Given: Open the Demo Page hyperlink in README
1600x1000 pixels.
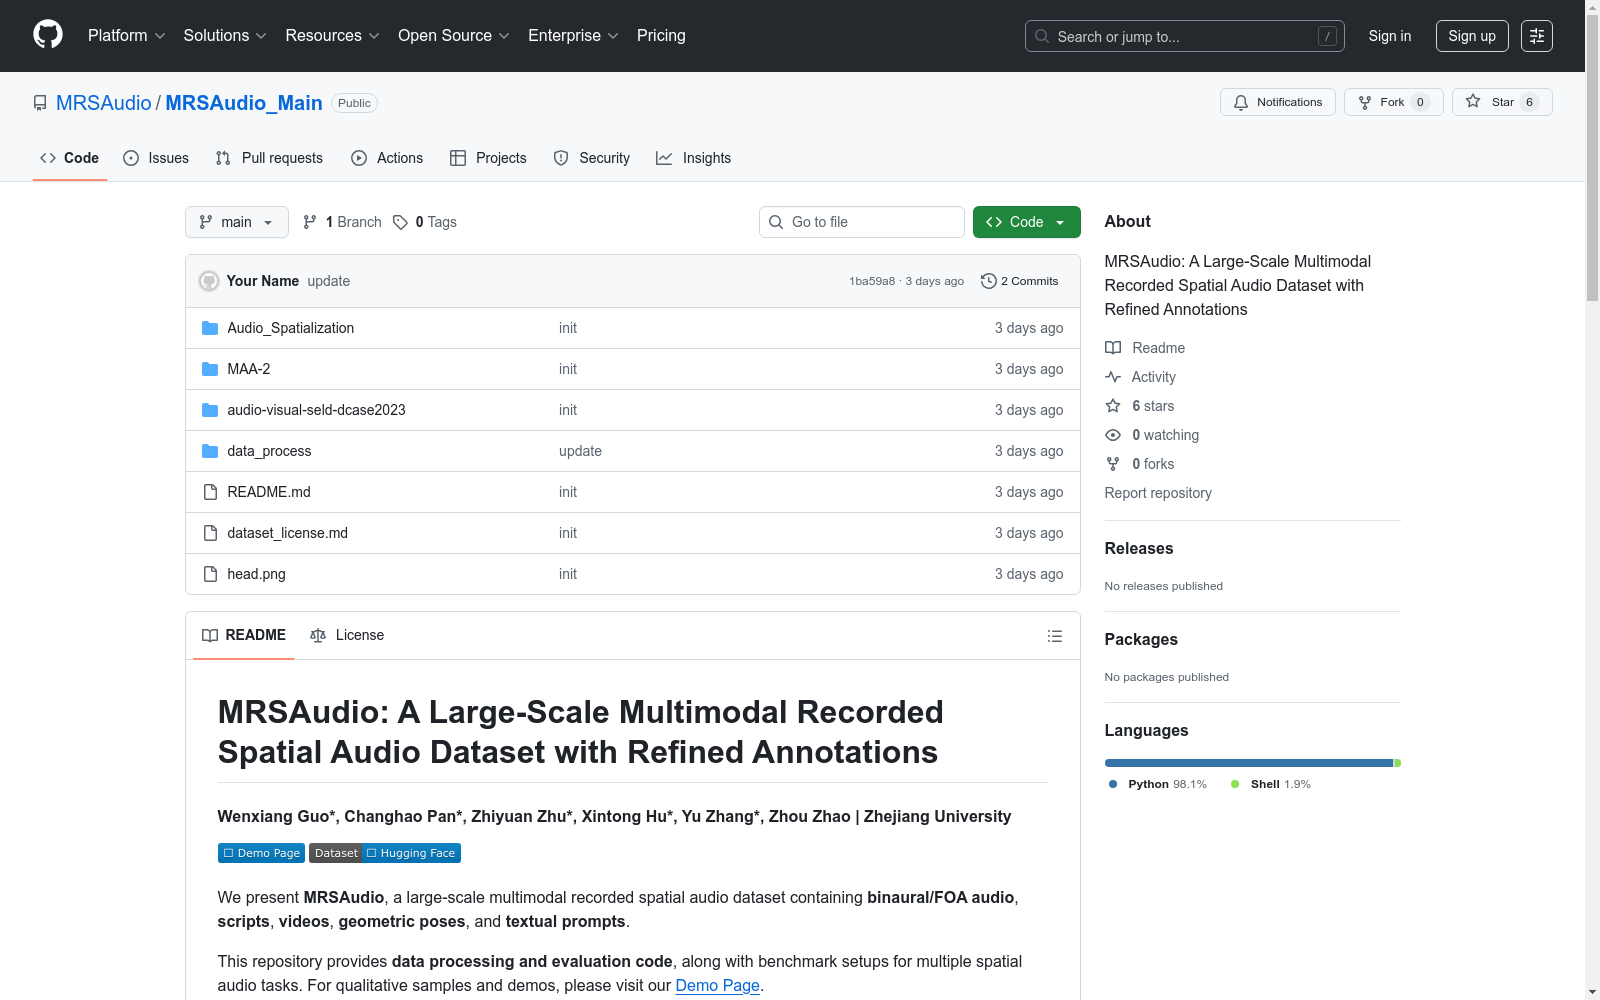Looking at the screenshot, I should coord(718,985).
